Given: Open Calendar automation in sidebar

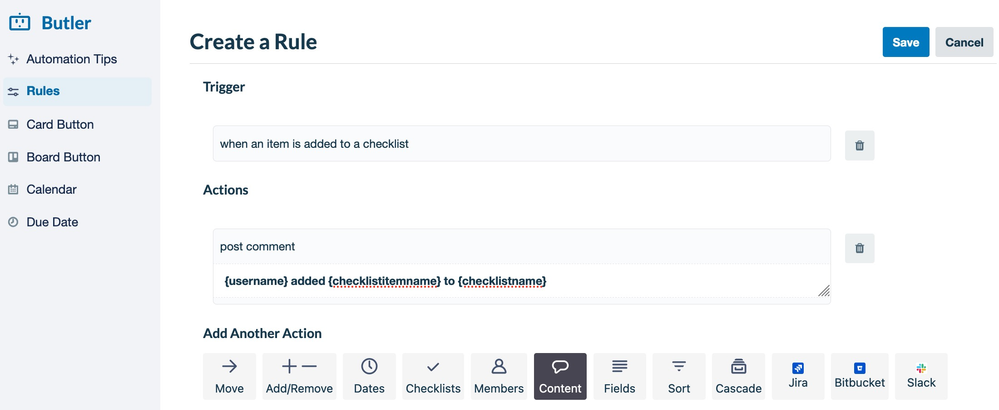Looking at the screenshot, I should tap(51, 190).
